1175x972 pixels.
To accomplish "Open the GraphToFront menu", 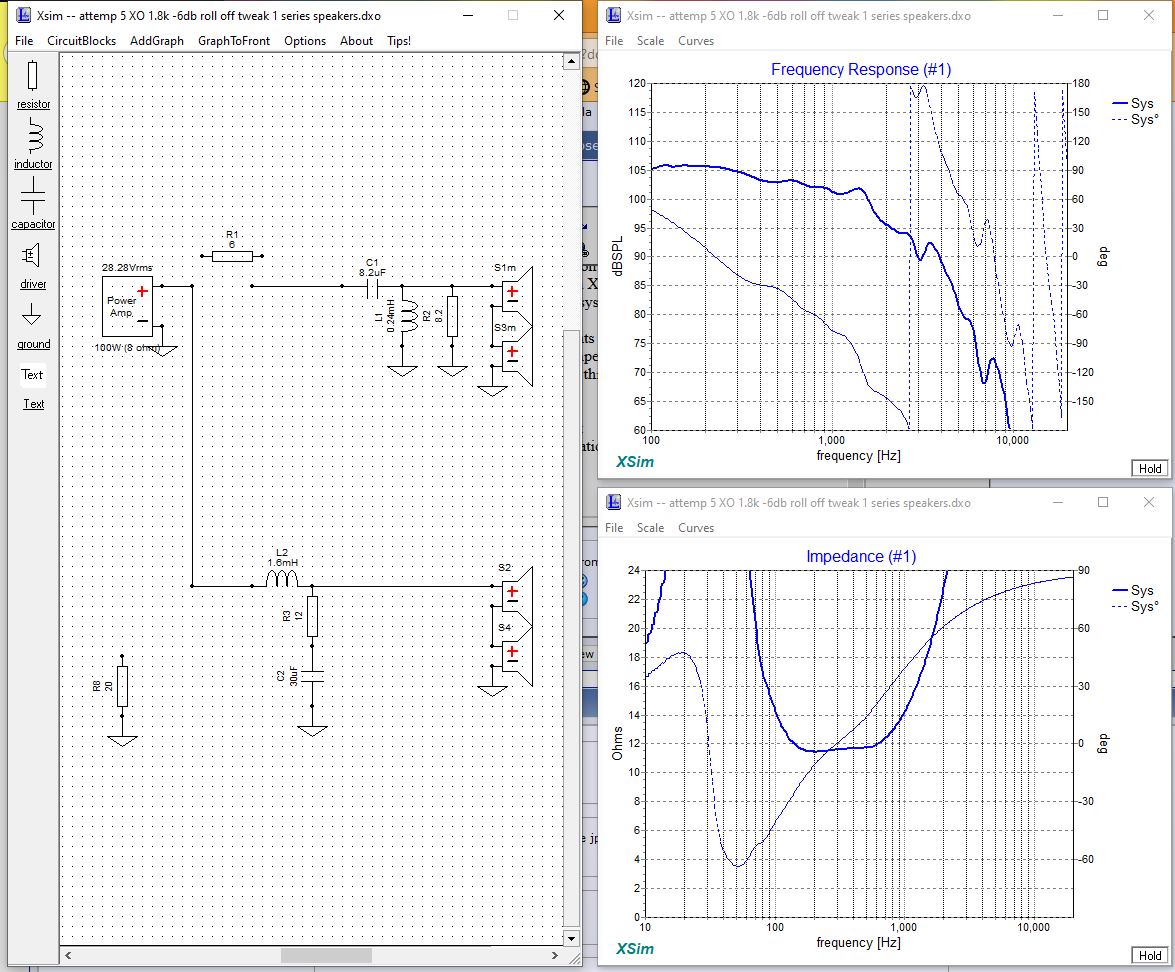I will coord(234,40).
